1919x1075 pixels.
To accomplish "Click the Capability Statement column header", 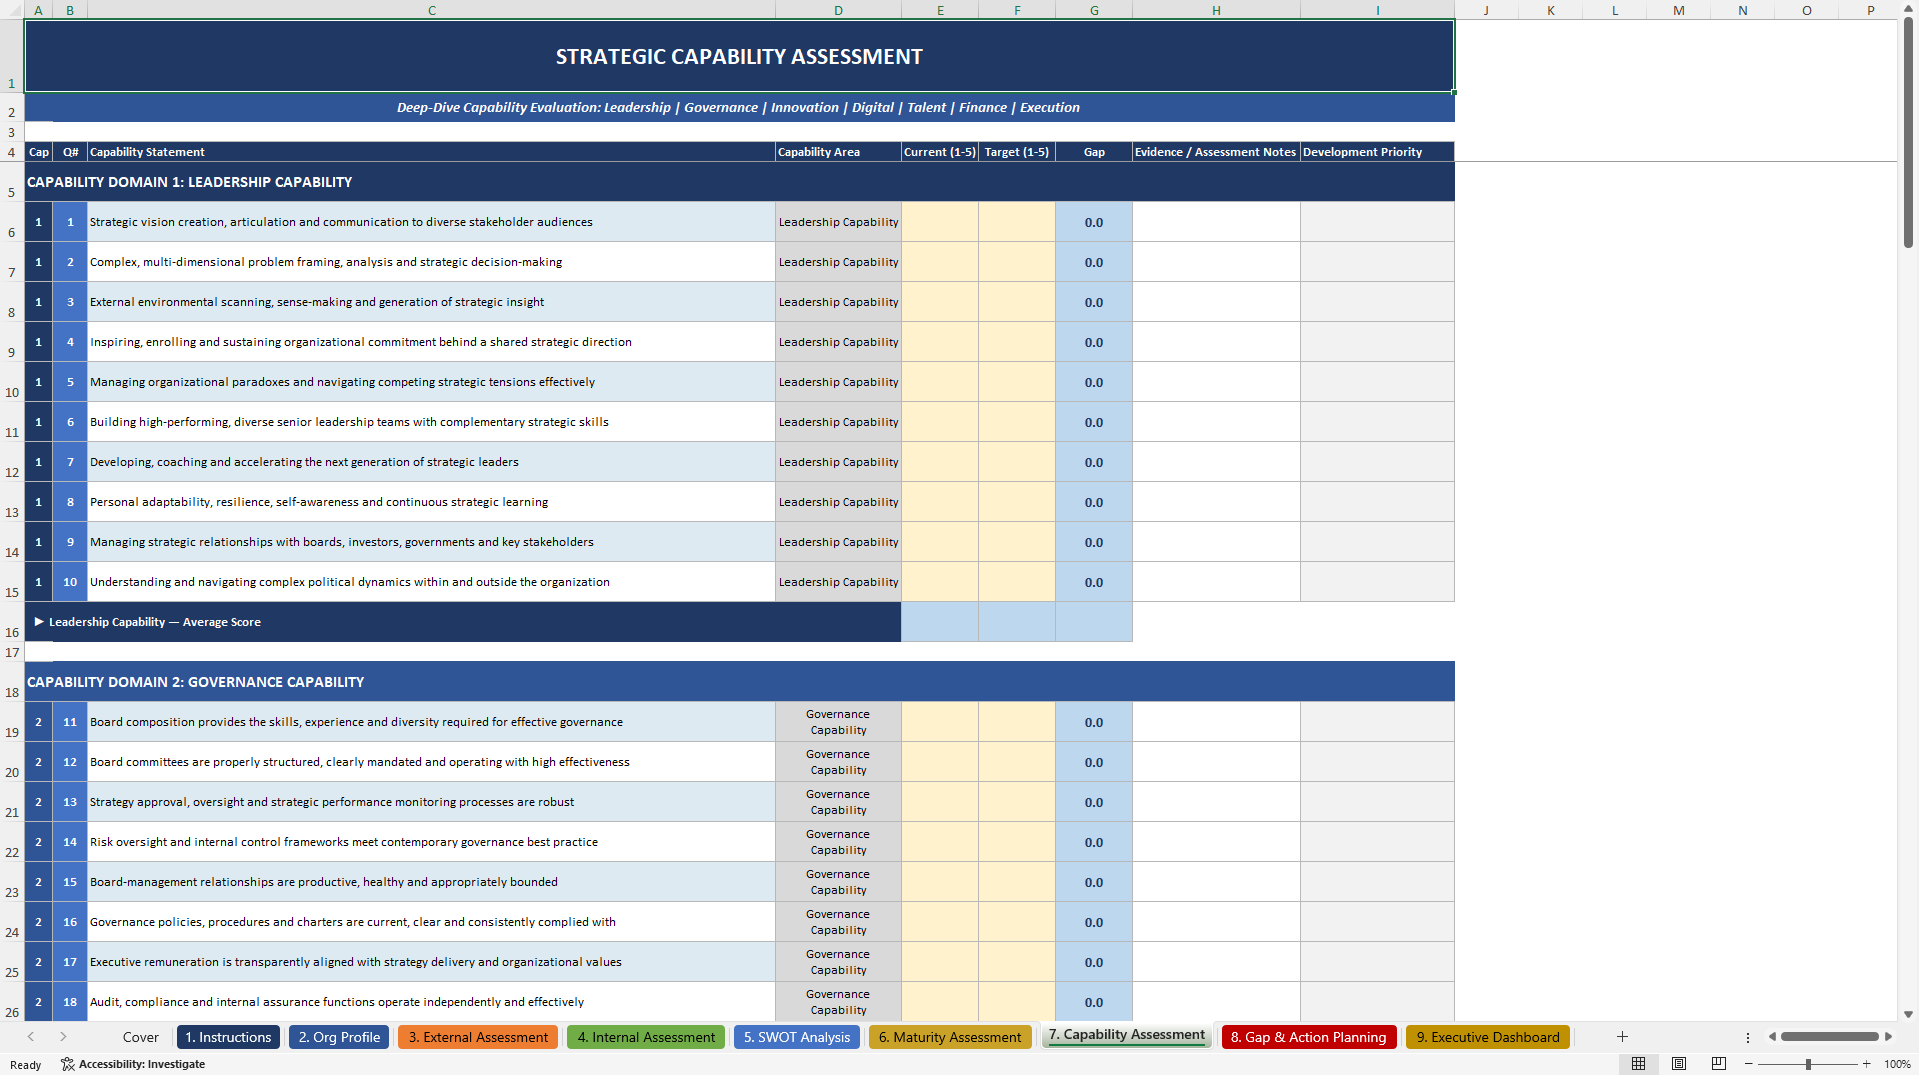I will pos(431,152).
